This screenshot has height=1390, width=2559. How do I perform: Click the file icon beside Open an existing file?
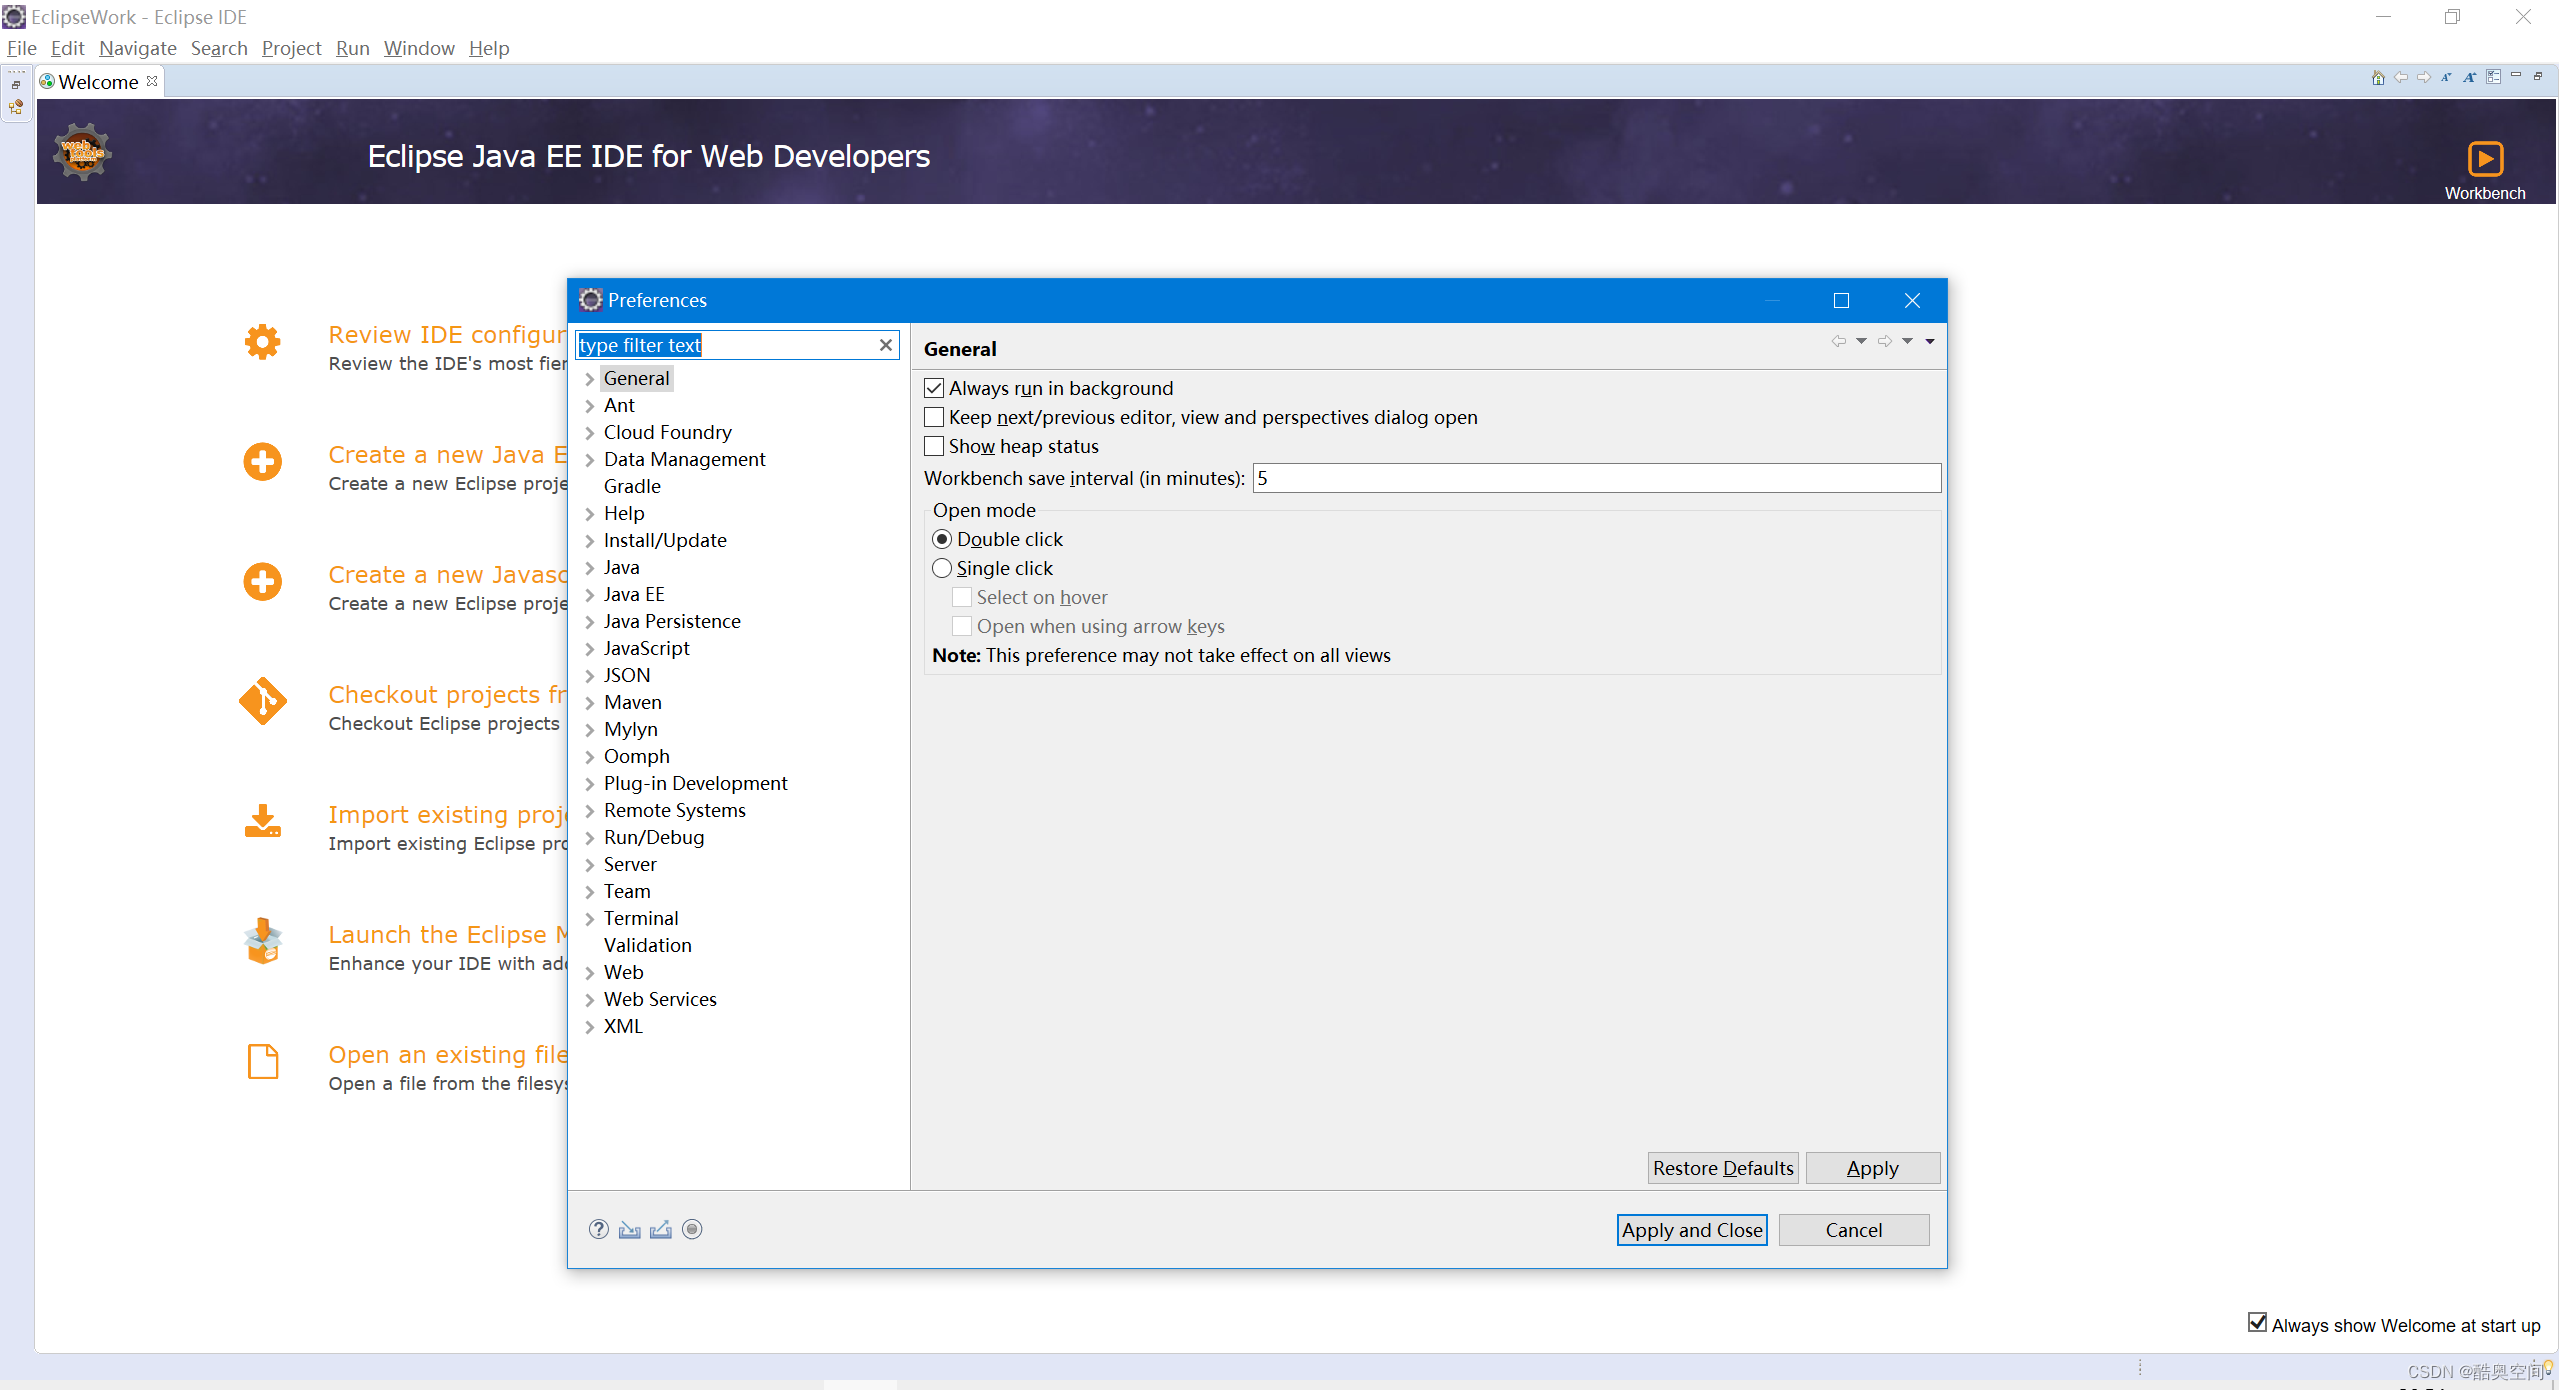pos(263,1061)
